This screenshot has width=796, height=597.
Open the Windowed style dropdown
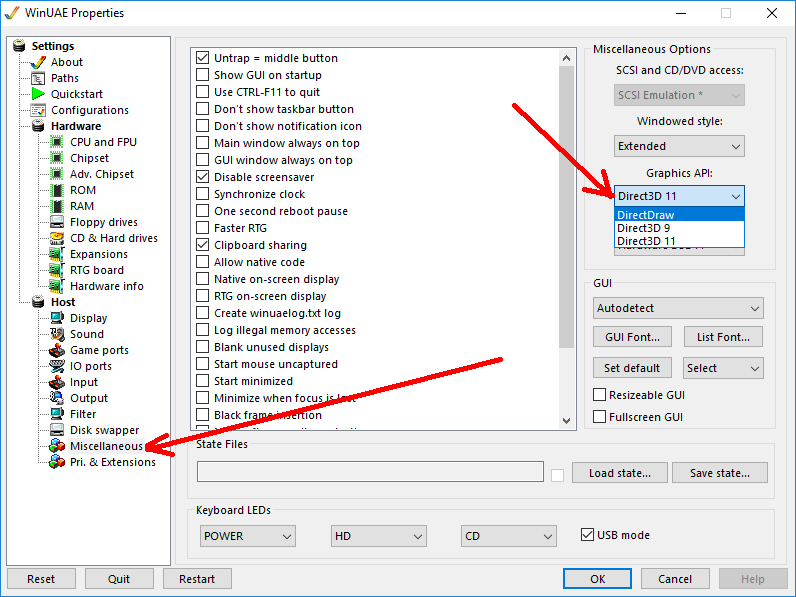679,146
